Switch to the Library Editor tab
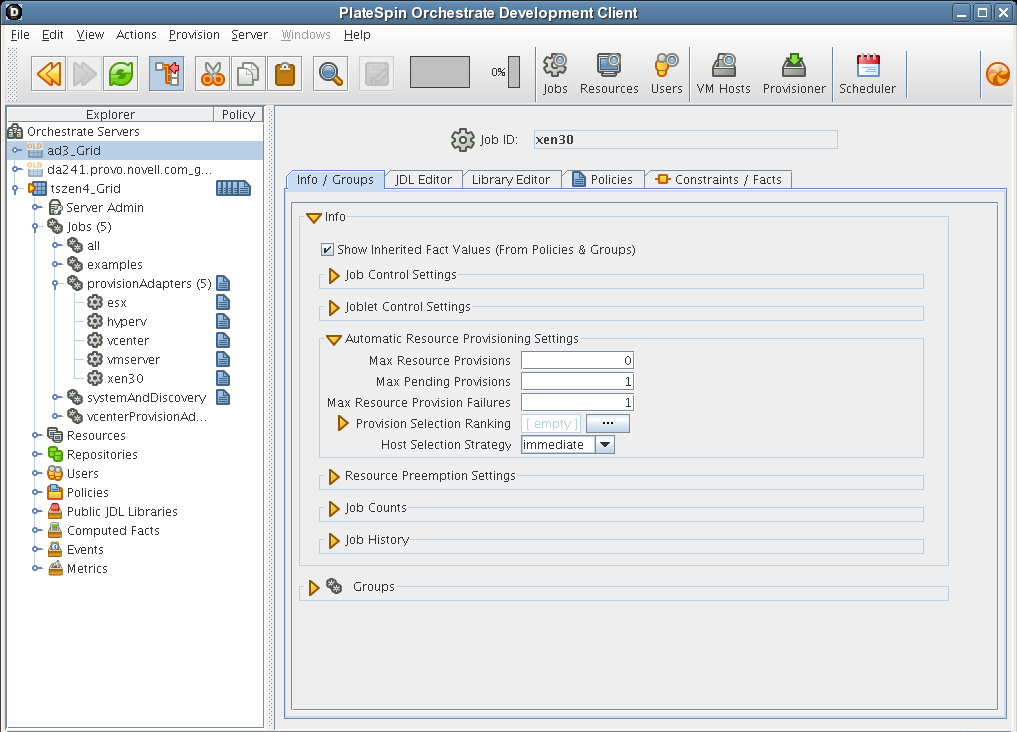Image resolution: width=1017 pixels, height=732 pixels. tap(511, 180)
